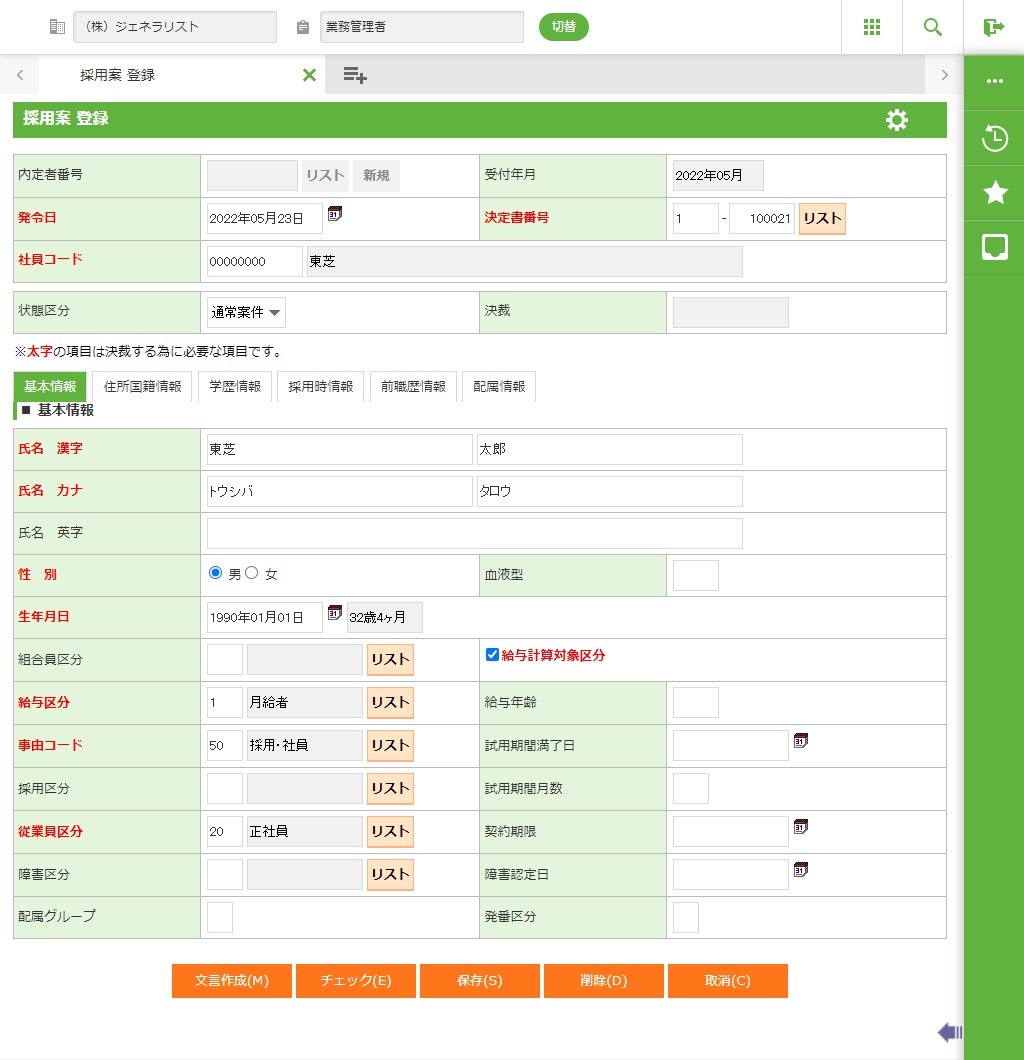Open the inbox tray icon in sidebar

pos(995,247)
